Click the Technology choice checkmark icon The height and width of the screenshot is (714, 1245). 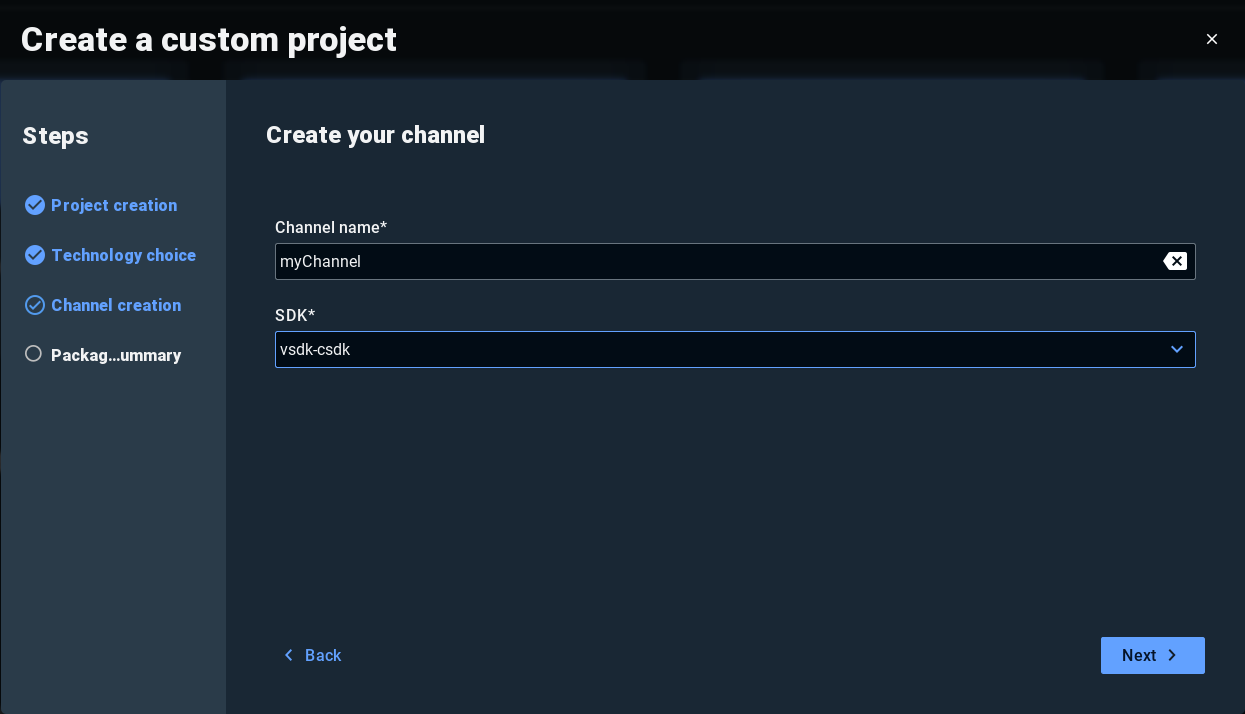click(35, 255)
